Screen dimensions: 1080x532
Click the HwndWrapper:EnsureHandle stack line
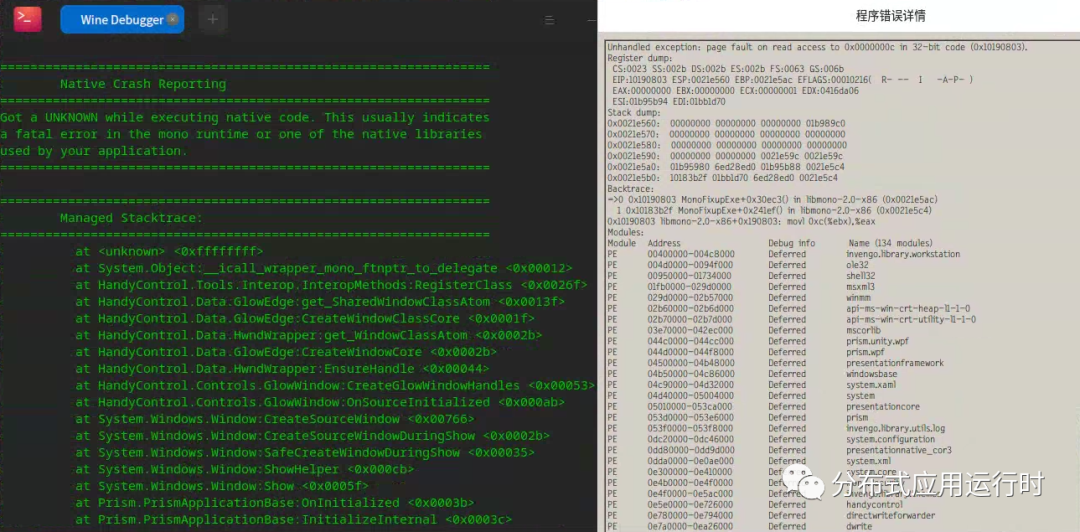(x=282, y=369)
